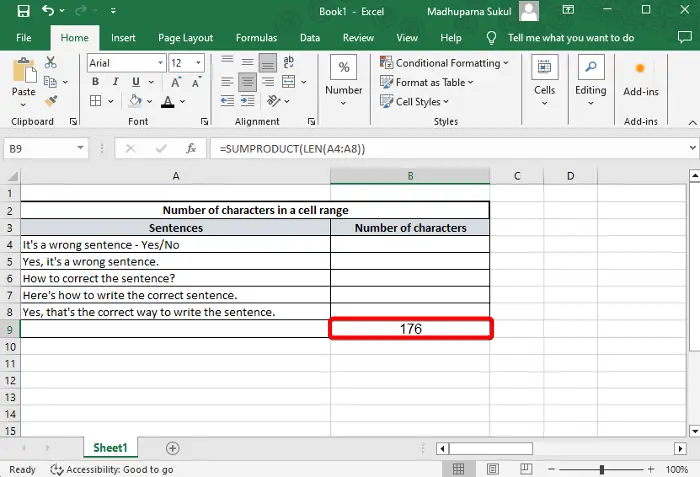Open Ribbon Display Options icon
This screenshot has height=477, width=700.
[568, 10]
